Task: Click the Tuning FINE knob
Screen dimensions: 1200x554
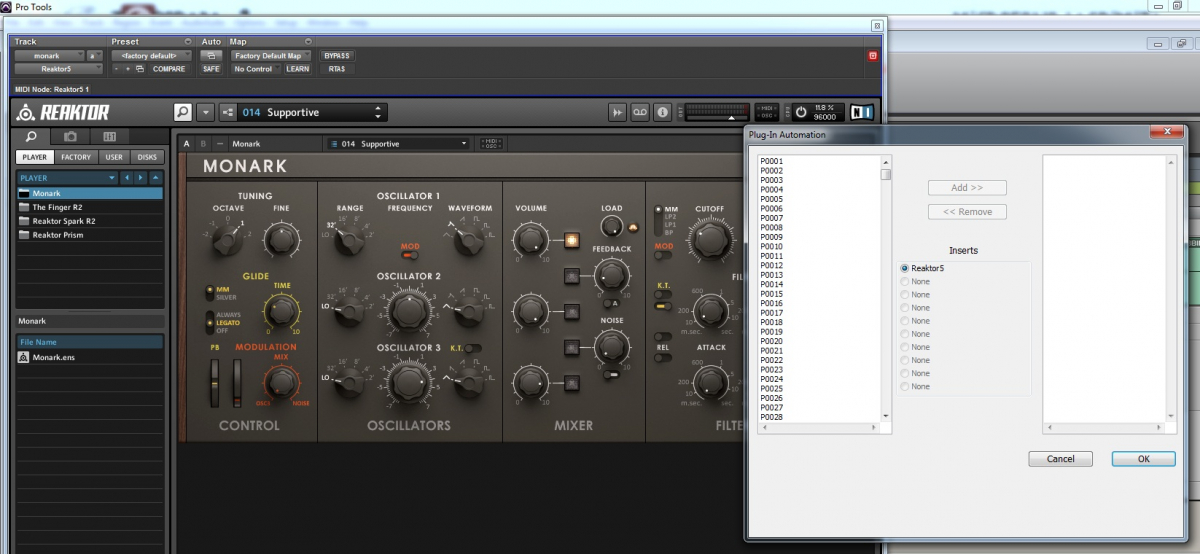Action: click(x=282, y=238)
